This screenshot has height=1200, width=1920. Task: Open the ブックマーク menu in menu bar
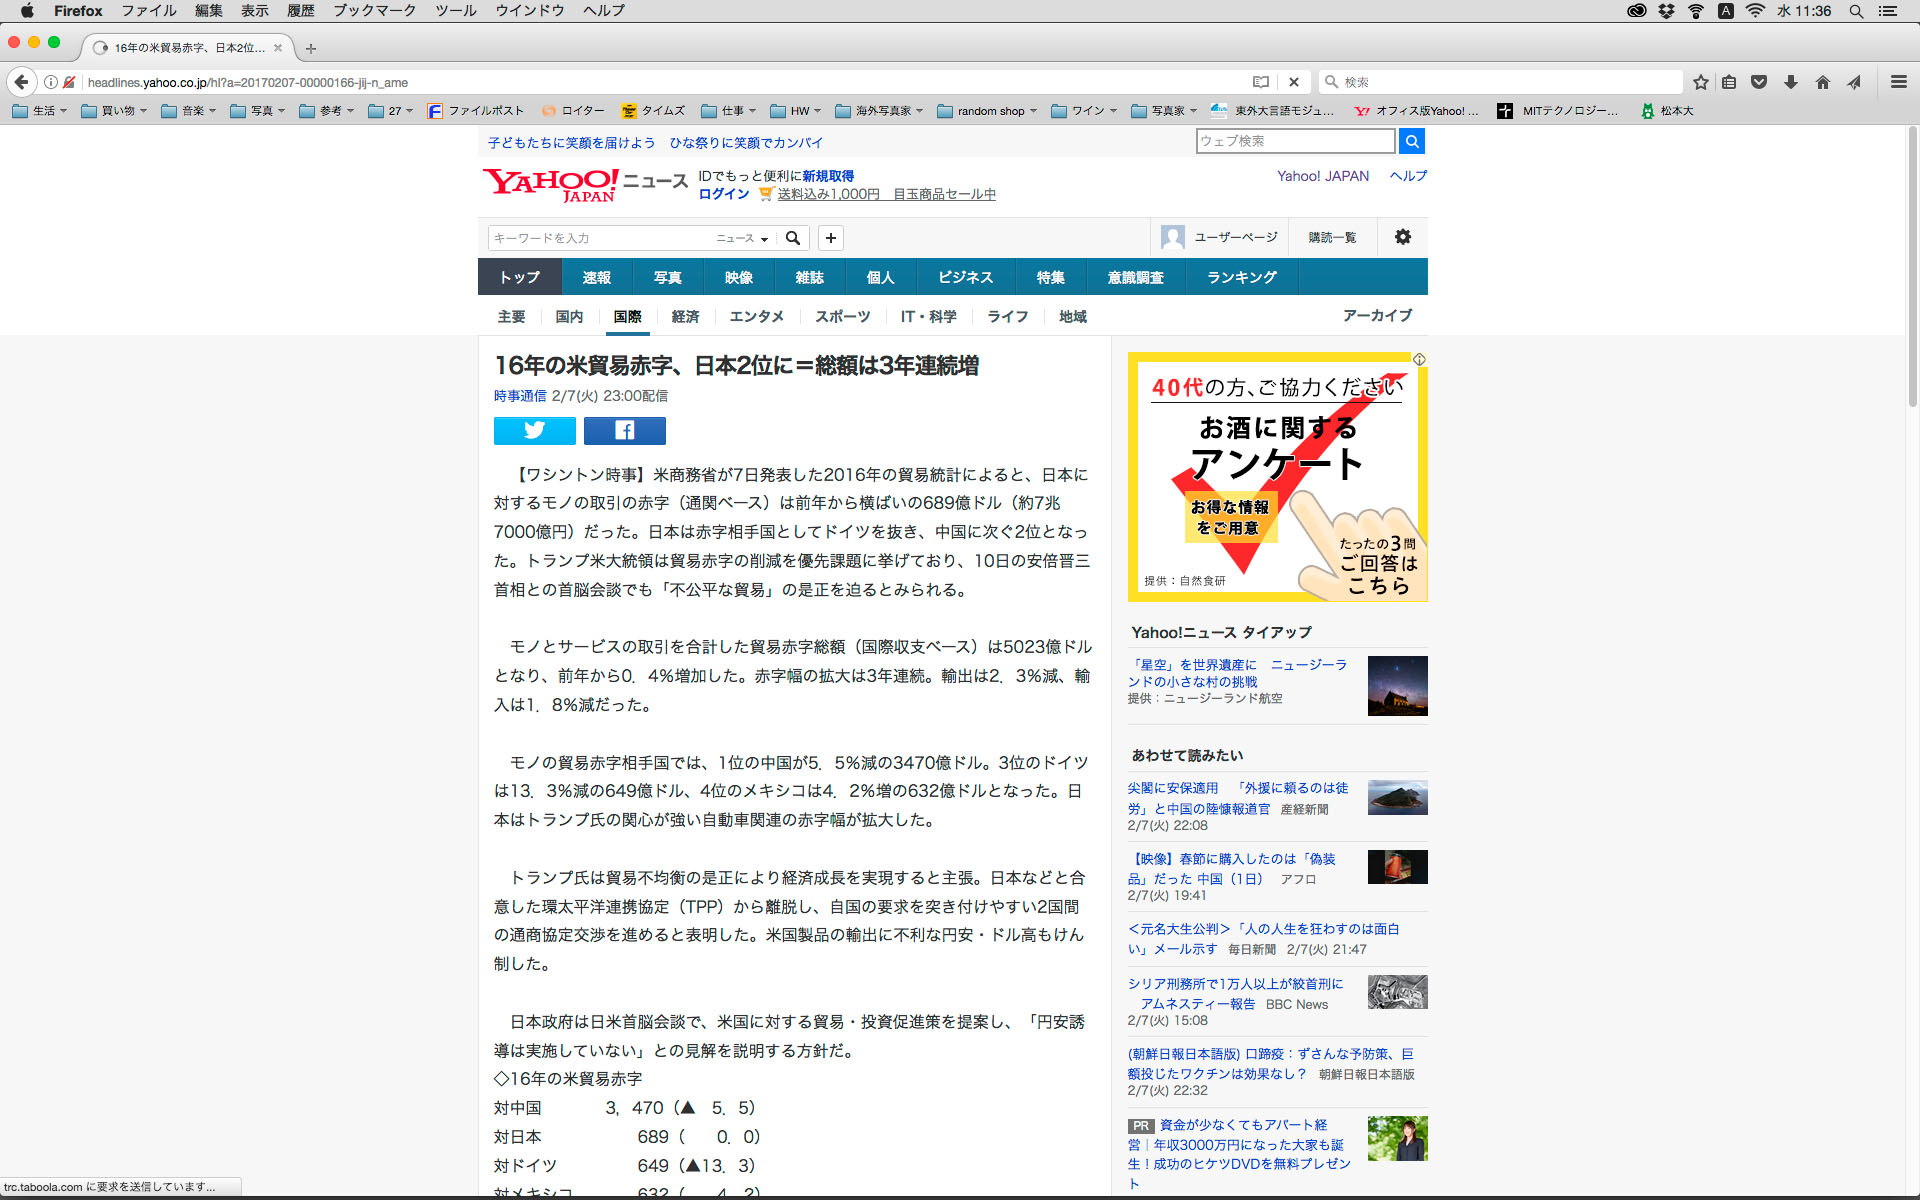point(374,11)
